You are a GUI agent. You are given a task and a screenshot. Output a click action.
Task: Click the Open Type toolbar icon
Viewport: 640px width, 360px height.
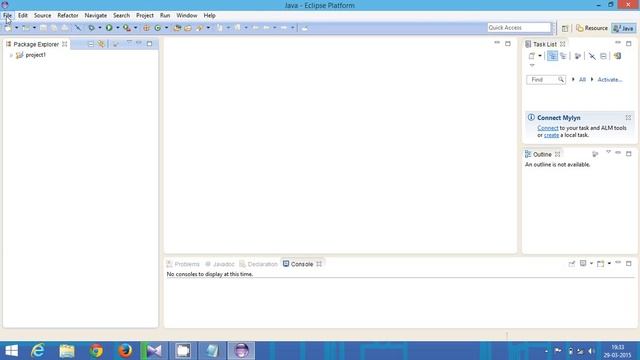tap(177, 28)
